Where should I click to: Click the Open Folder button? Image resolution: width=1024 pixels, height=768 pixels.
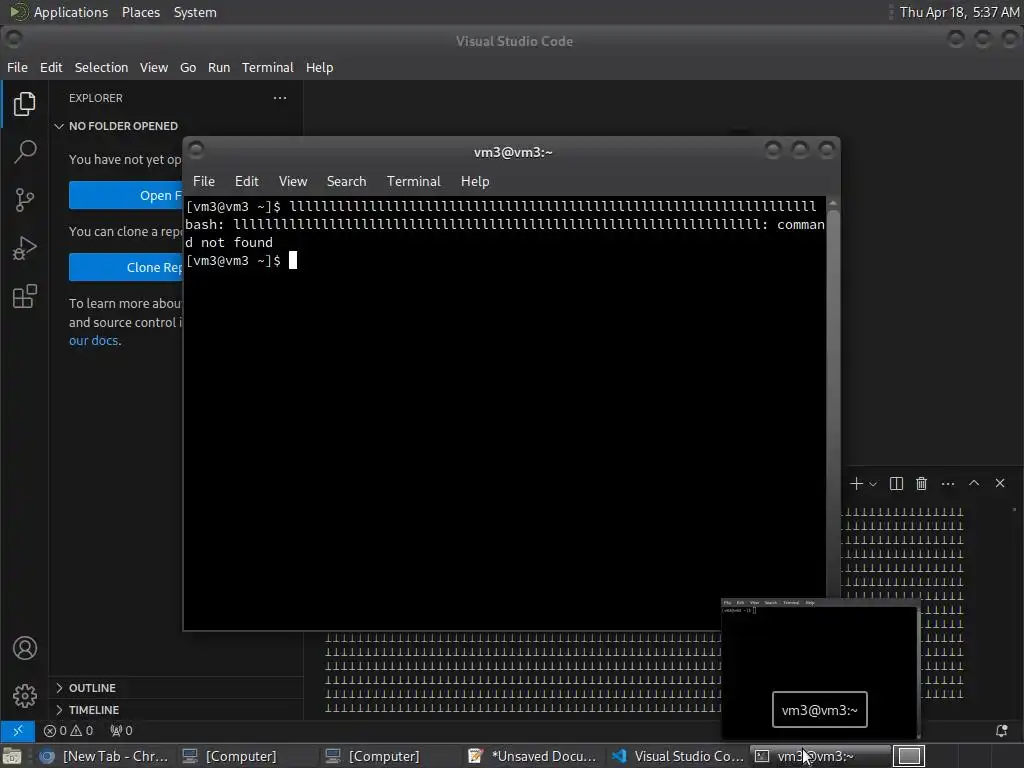(x=125, y=195)
